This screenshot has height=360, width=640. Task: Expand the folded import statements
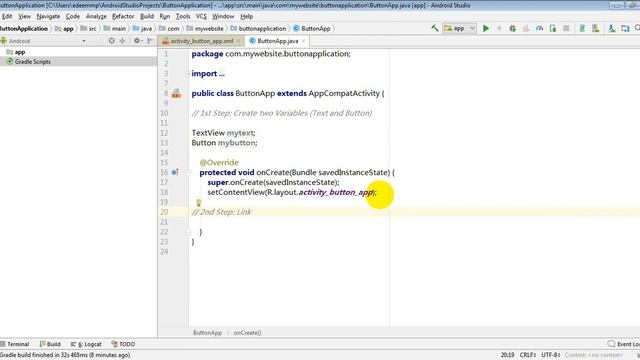pos(188,73)
